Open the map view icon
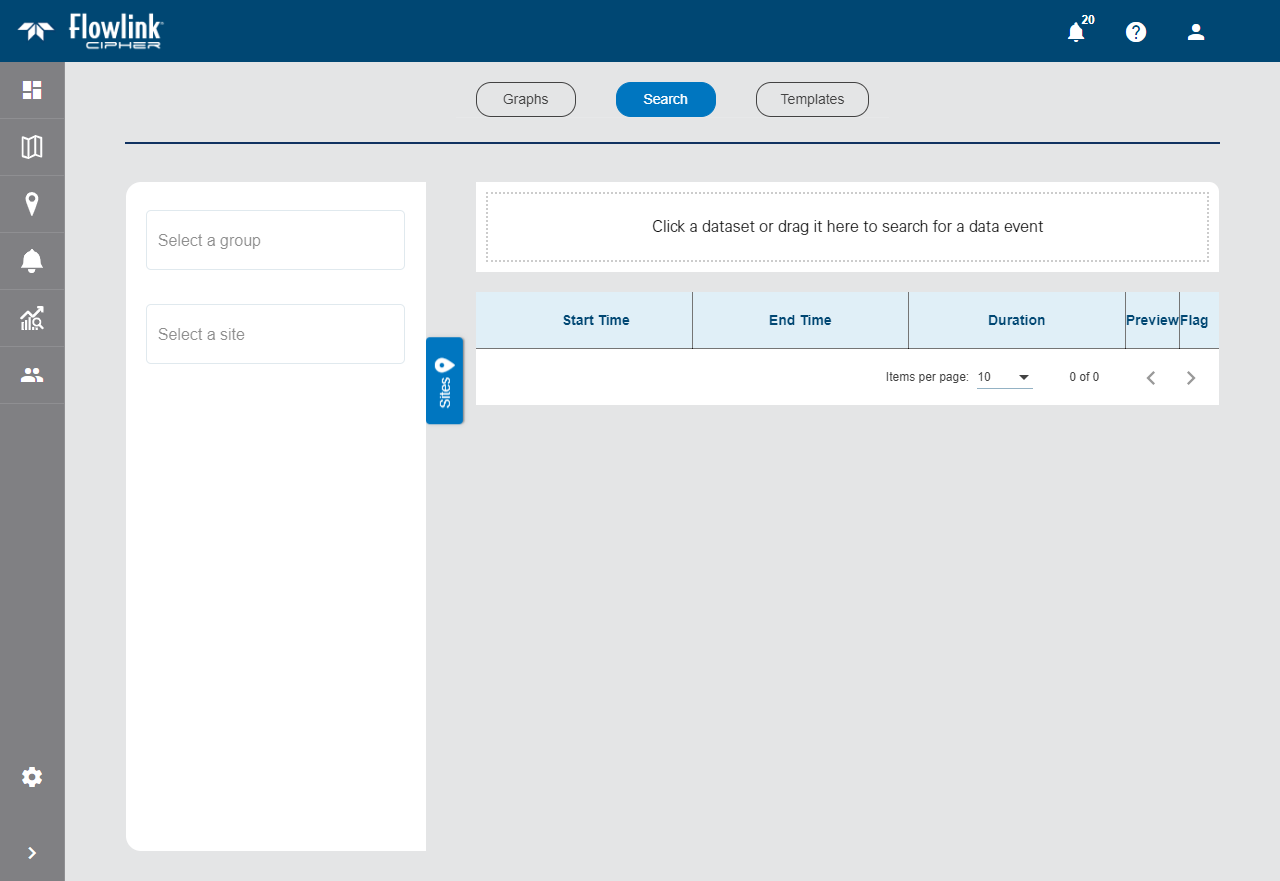The image size is (1280, 881). tap(32, 147)
